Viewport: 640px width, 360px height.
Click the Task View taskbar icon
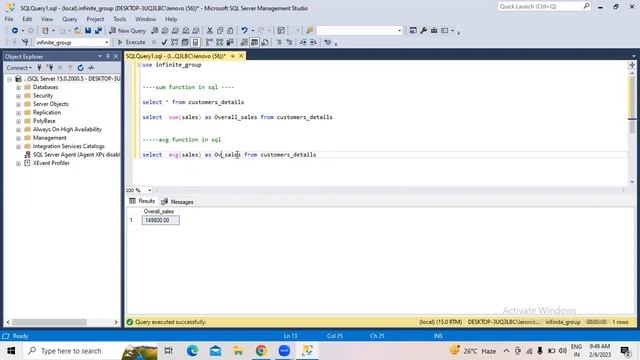168,351
